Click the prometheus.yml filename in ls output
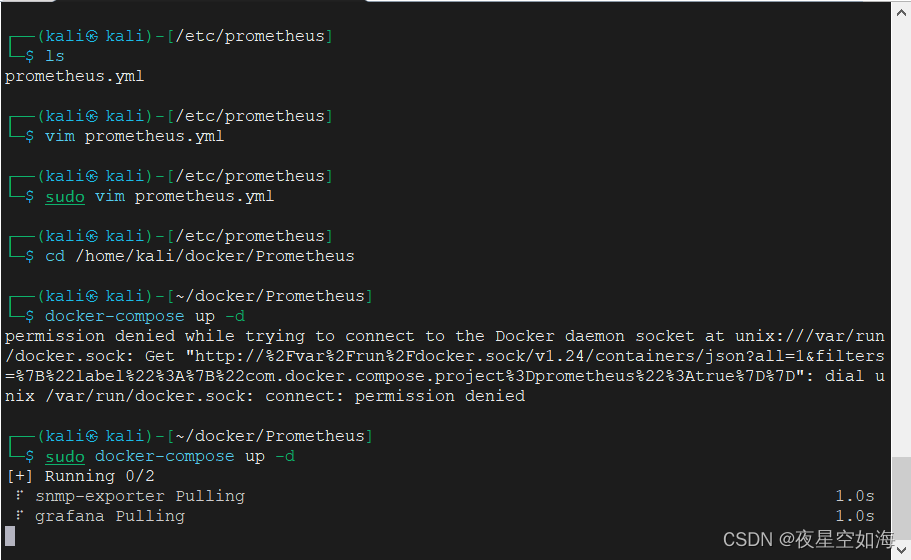911x560 pixels. pyautogui.click(x=74, y=76)
